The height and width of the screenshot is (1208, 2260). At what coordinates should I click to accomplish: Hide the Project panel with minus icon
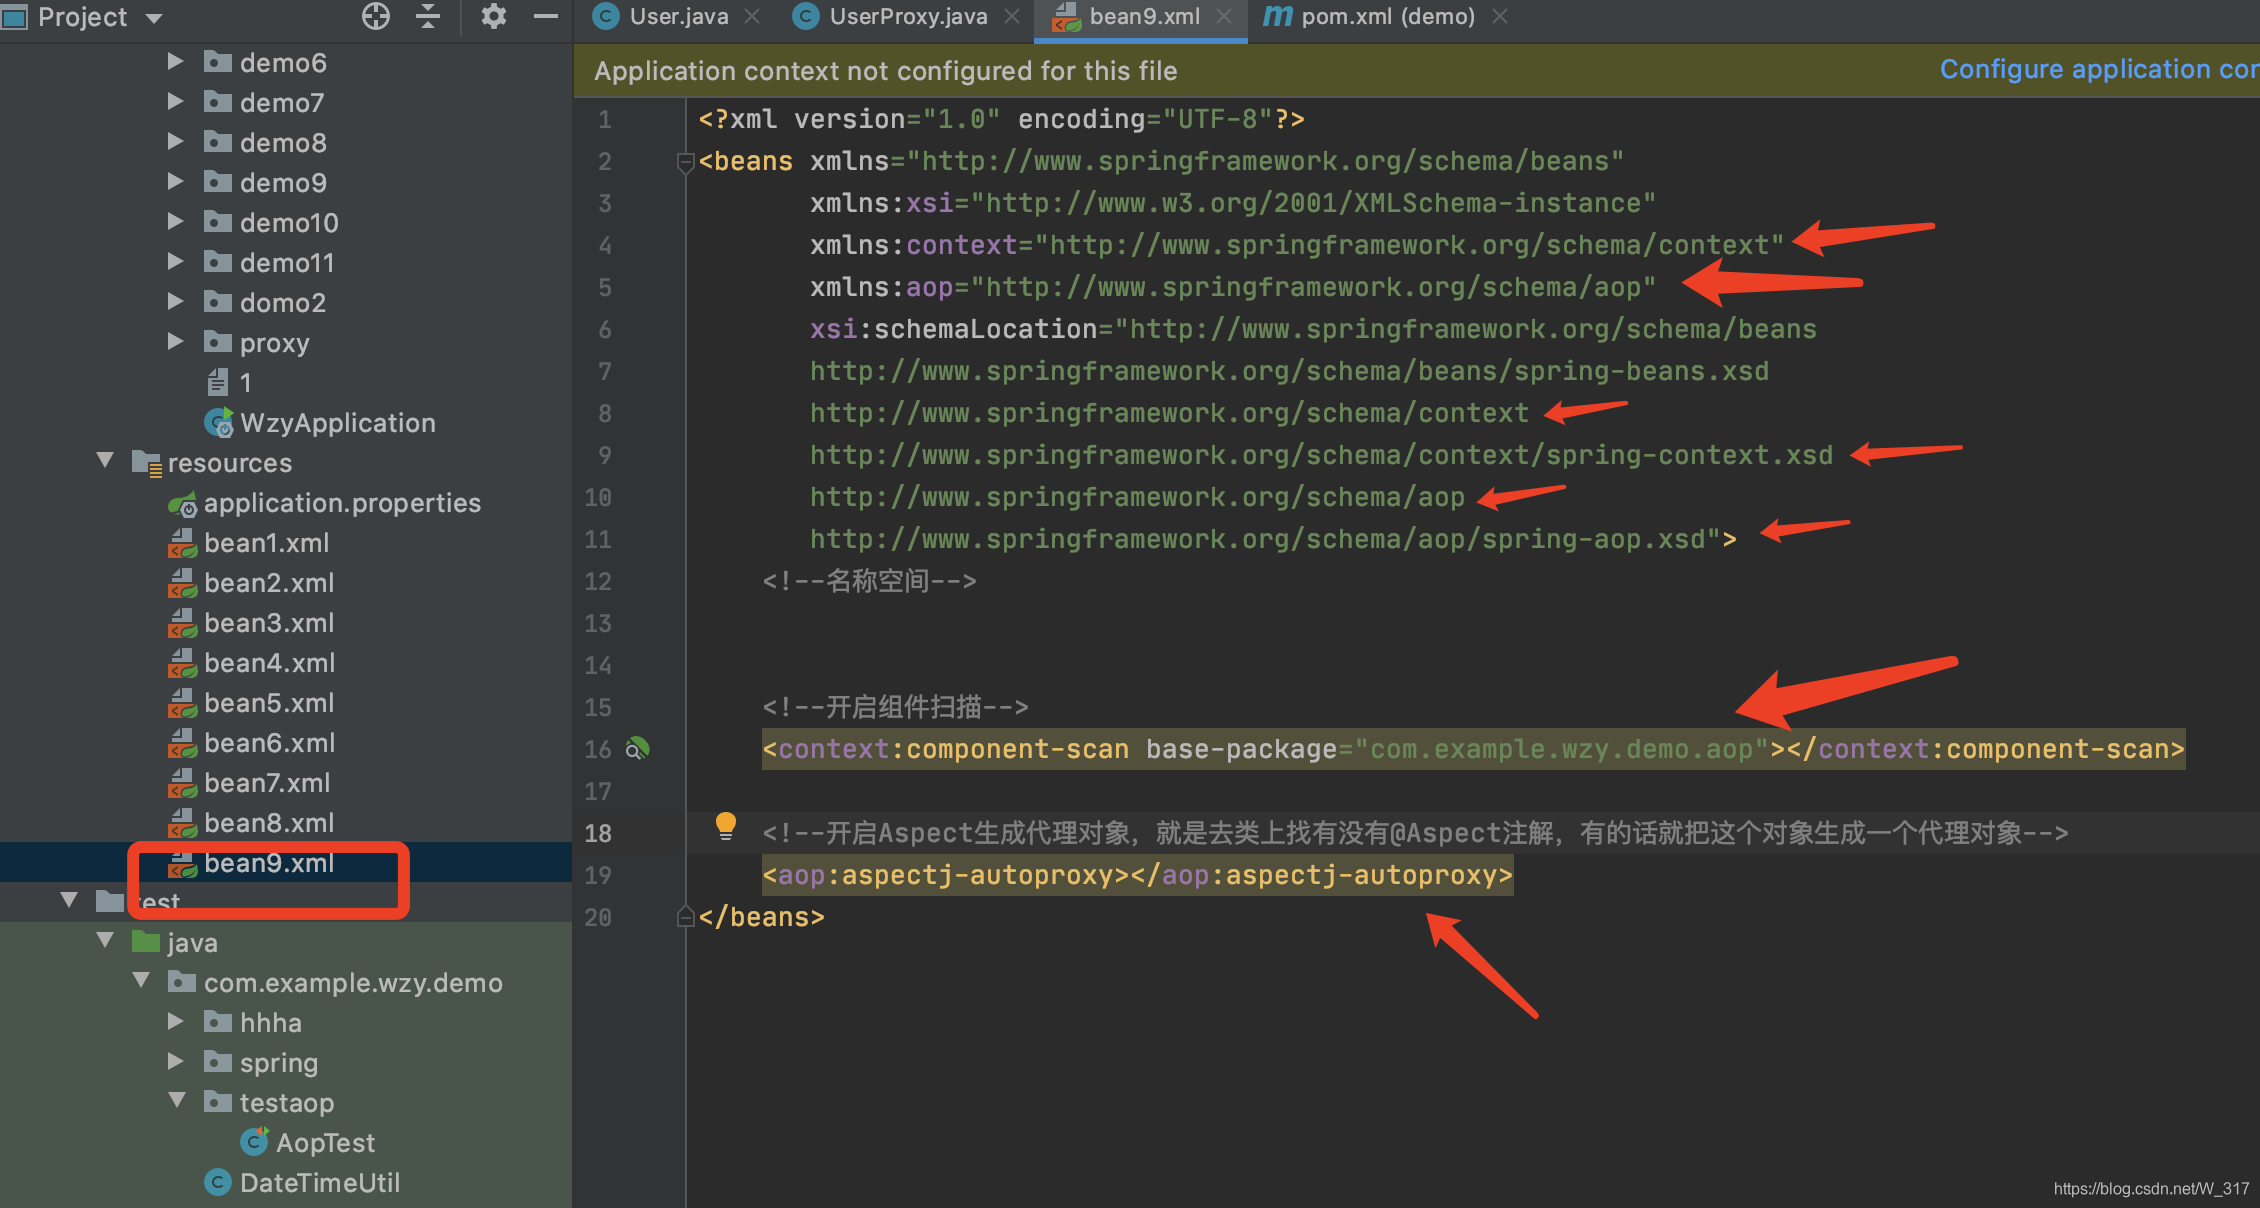pos(546,16)
